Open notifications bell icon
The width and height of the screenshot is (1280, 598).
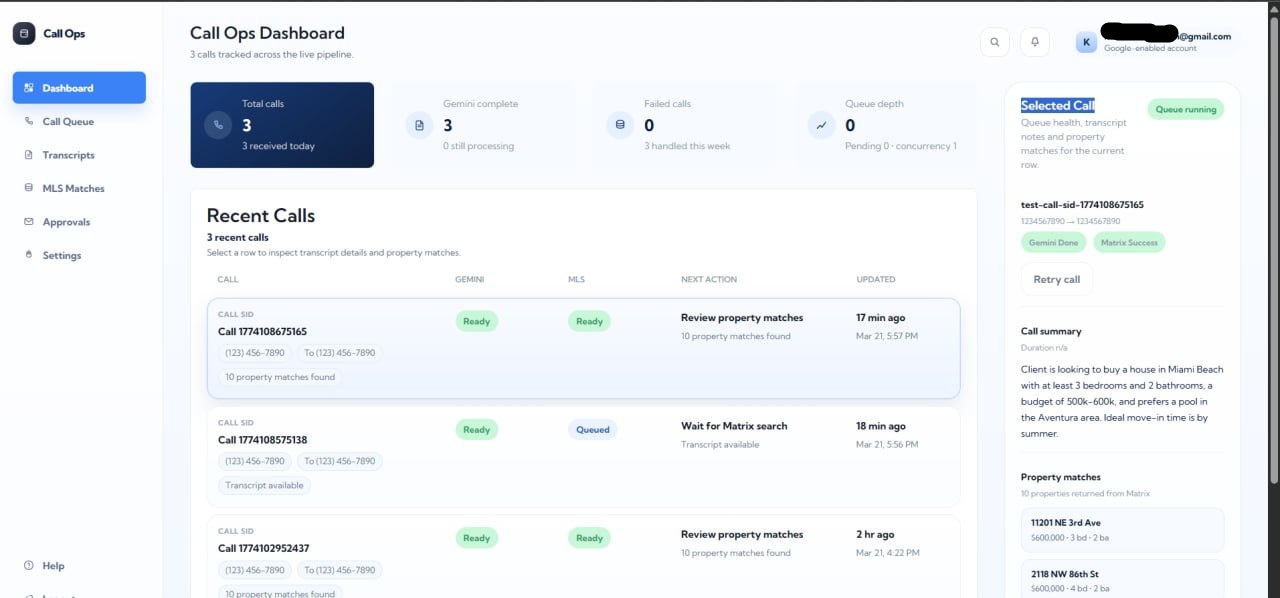pos(1035,42)
